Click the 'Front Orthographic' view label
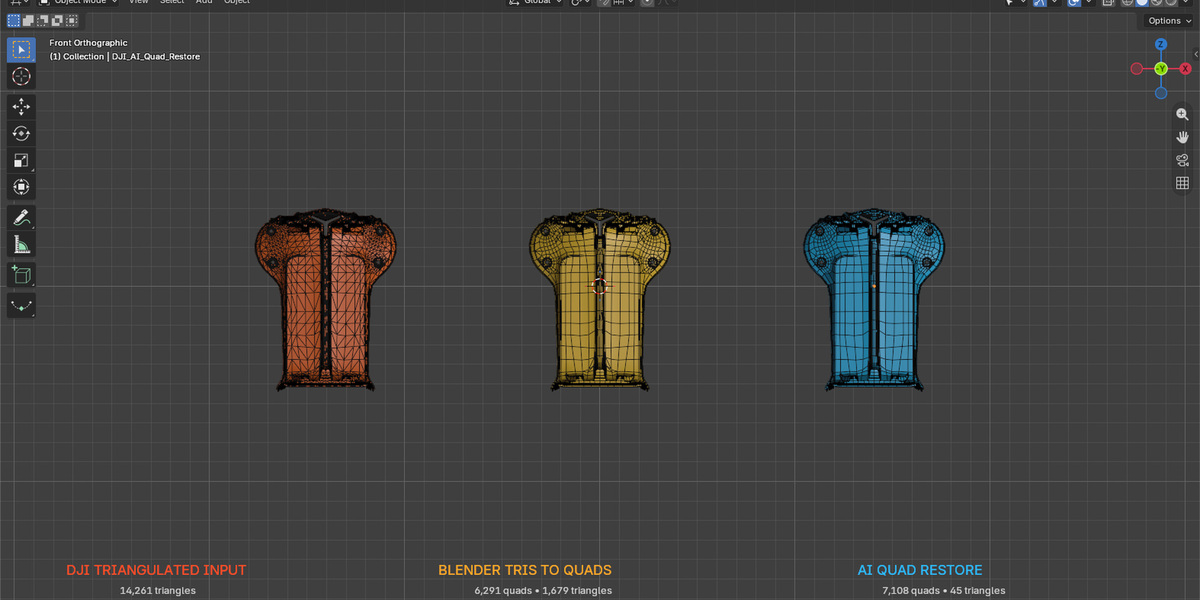This screenshot has width=1200, height=600. coord(88,43)
